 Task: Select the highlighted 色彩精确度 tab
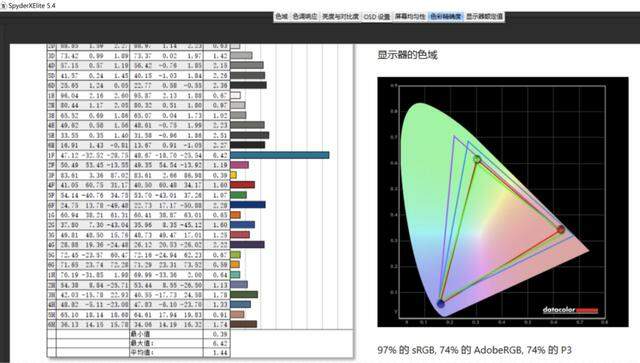pyautogui.click(x=446, y=17)
